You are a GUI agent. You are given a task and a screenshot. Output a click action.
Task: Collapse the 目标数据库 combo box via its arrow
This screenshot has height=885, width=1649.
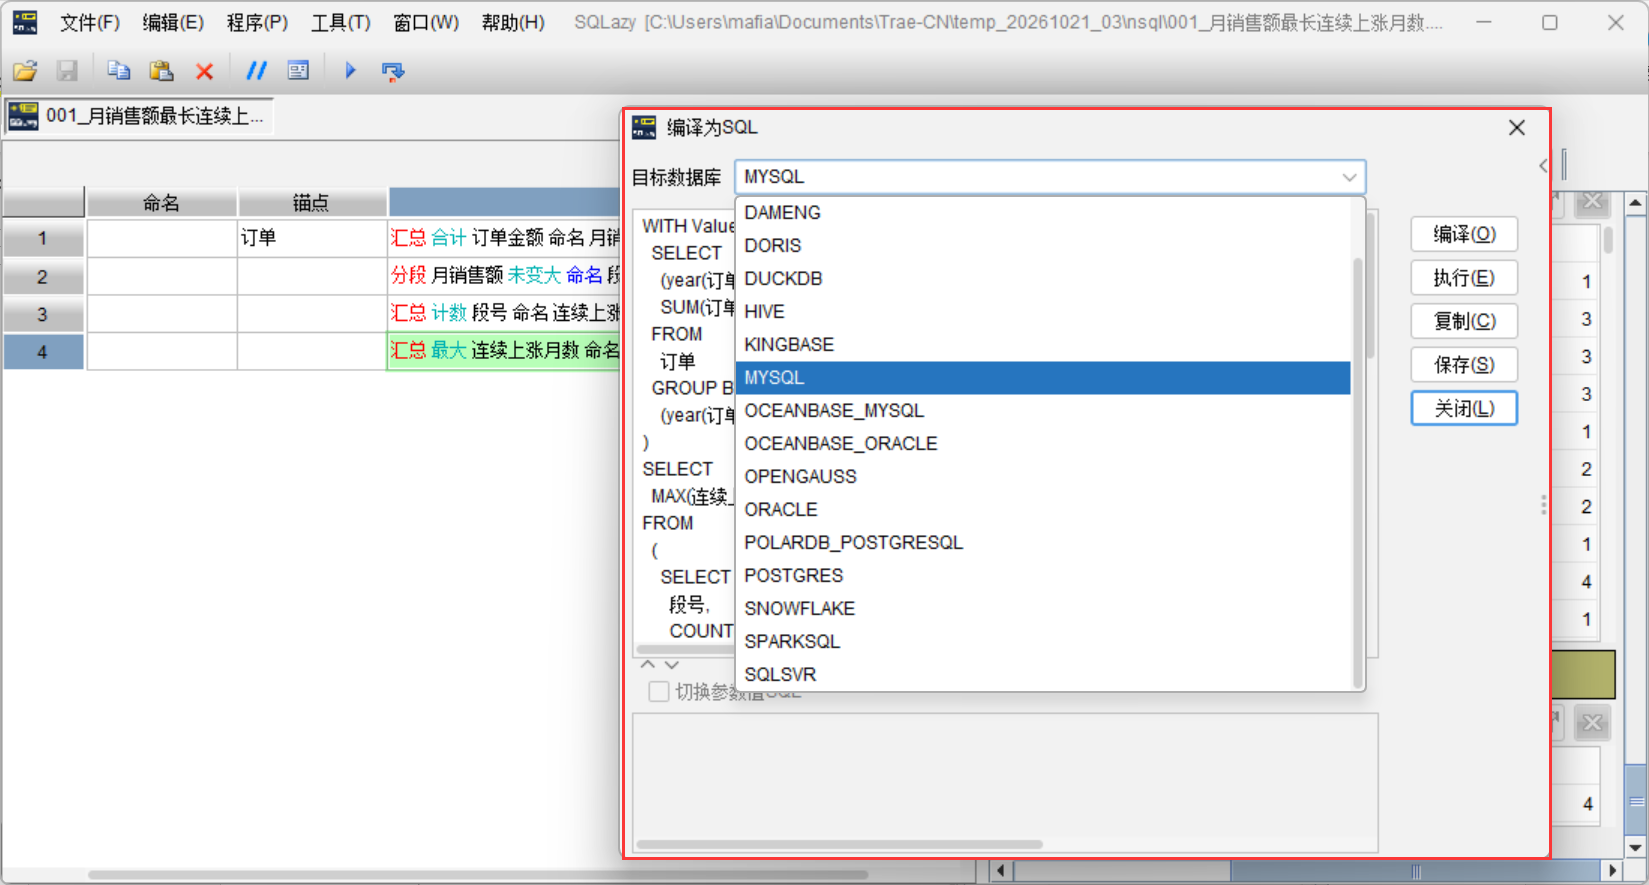tap(1349, 177)
